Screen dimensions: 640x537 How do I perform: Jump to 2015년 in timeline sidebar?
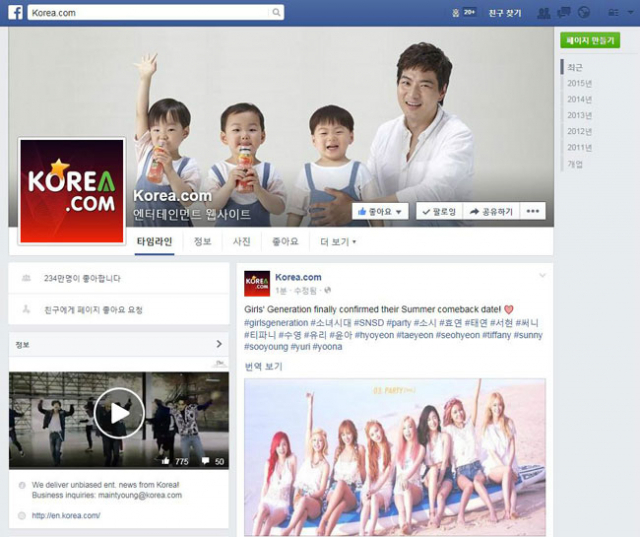(x=579, y=84)
